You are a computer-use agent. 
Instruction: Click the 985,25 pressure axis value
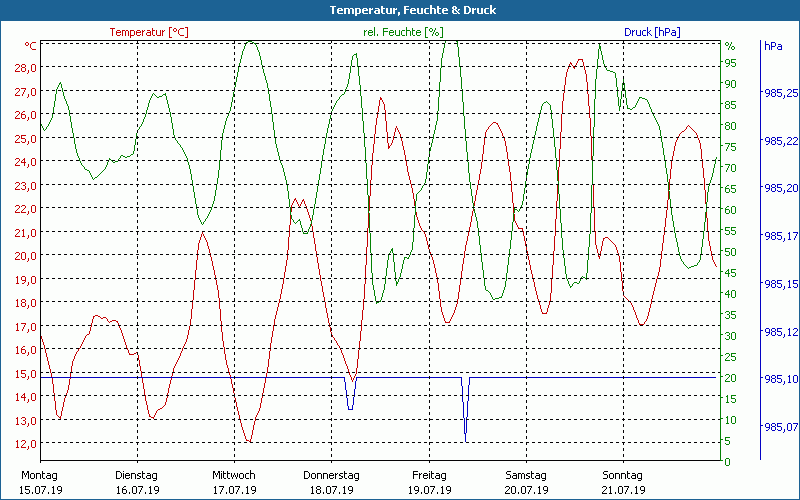(x=780, y=94)
